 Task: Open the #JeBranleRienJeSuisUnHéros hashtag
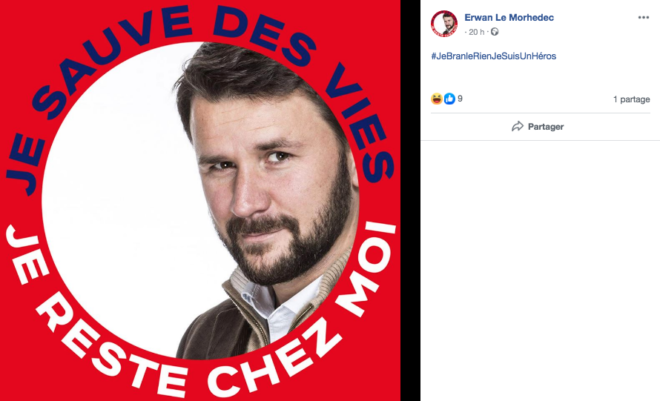coord(493,56)
